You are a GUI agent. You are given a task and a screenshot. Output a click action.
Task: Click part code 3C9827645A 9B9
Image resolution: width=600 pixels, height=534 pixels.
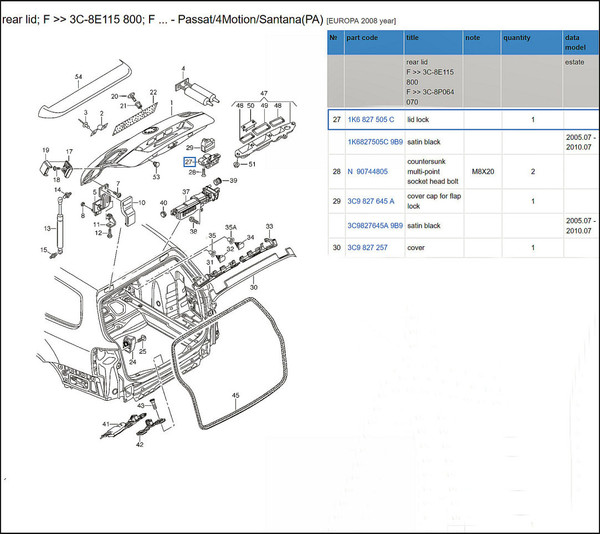pos(374,225)
